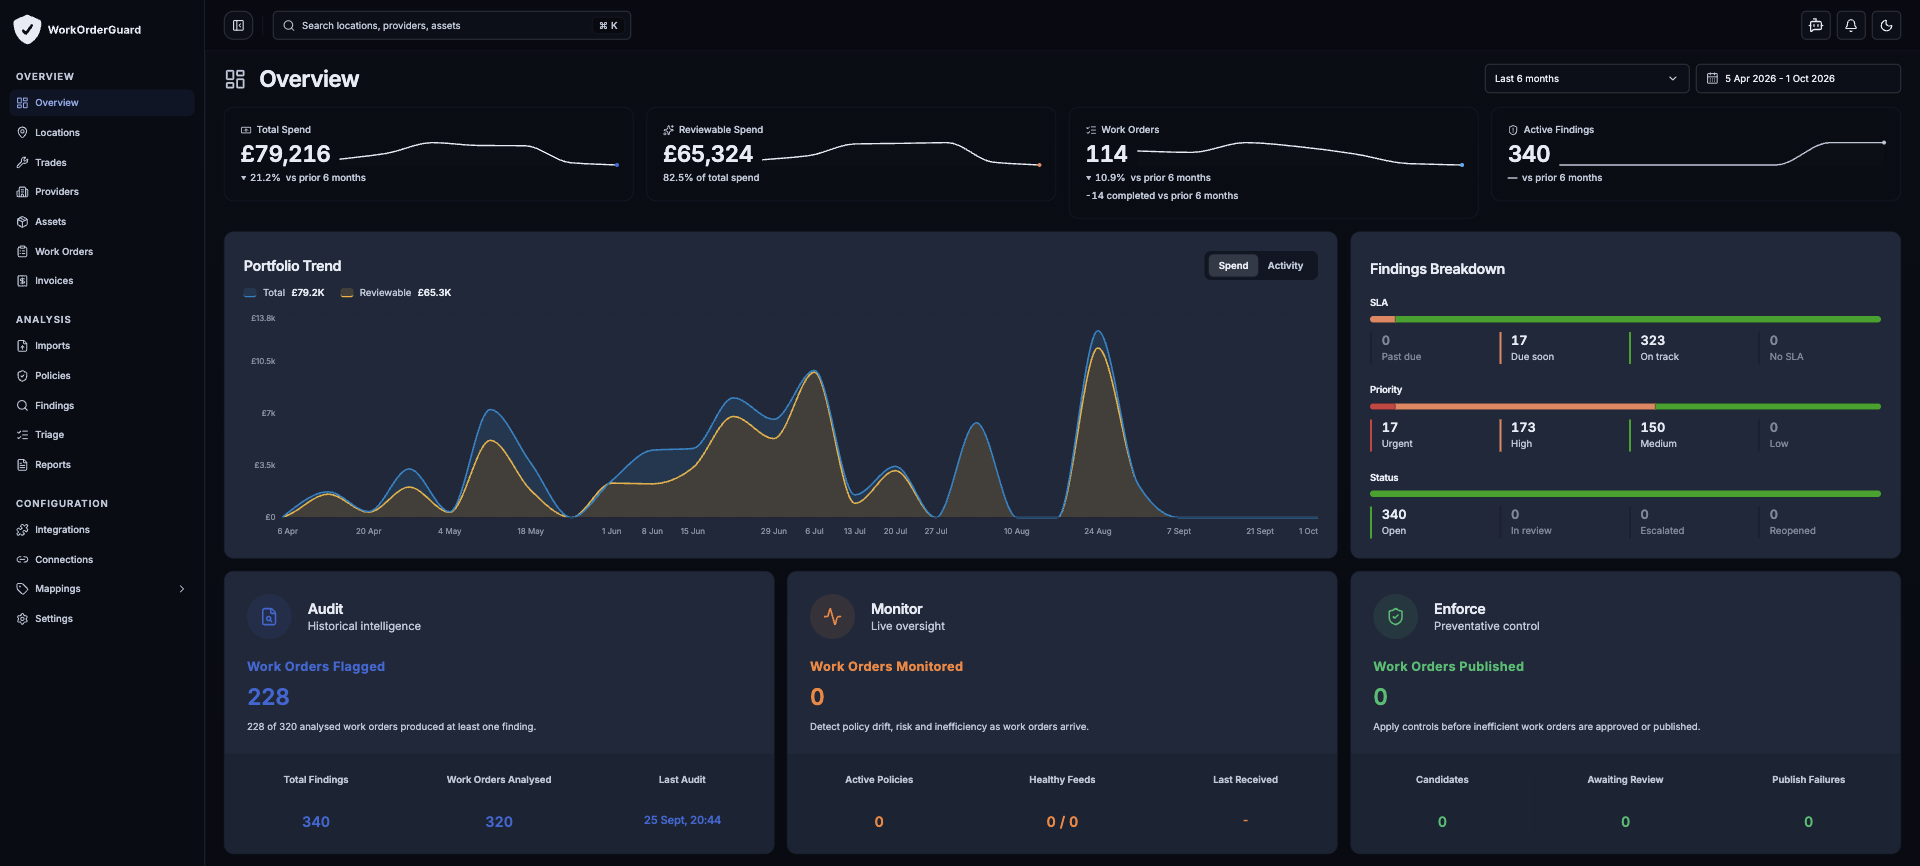The width and height of the screenshot is (1920, 866).
Task: Focus the search locations, providers, assets field
Action: [x=452, y=25]
